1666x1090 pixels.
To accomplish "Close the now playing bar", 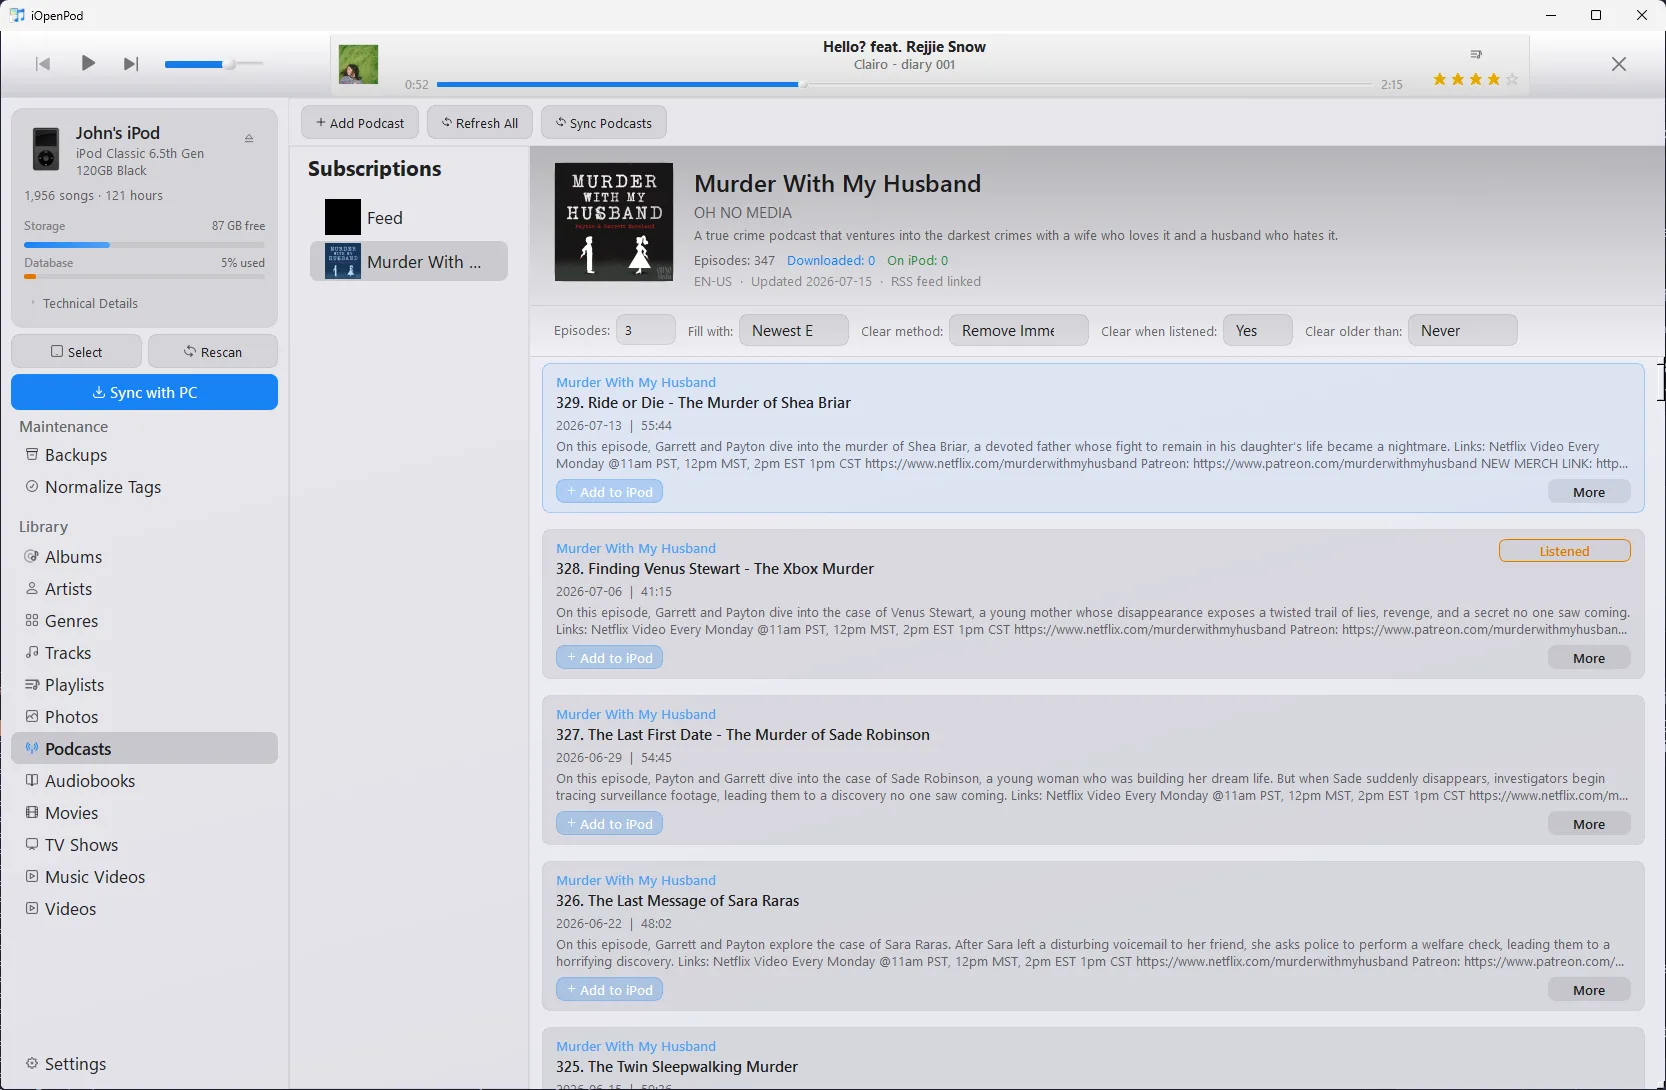I will [1619, 64].
